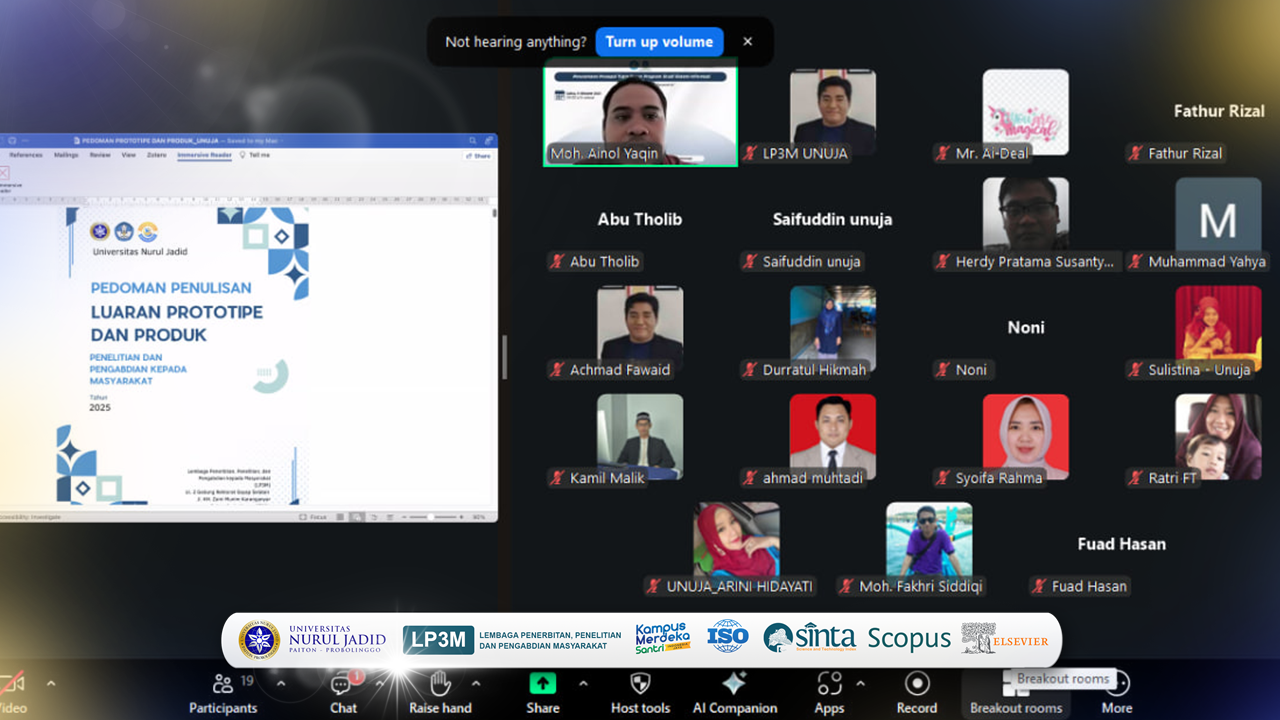
Task: Click the Turn up volume button
Action: click(659, 42)
